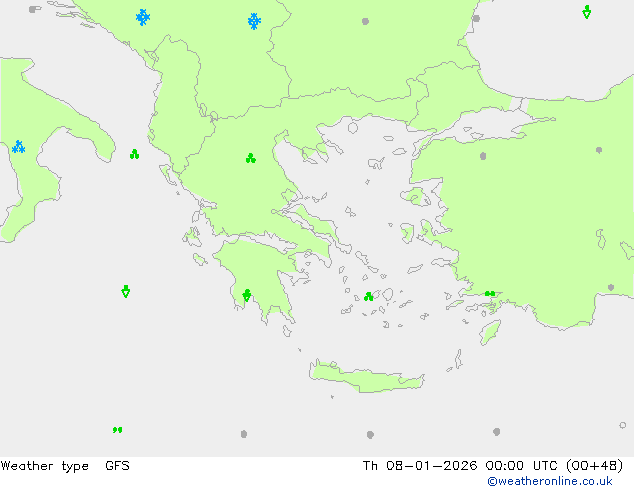Click the '00:00 UTC' time text
The image size is (634, 490).
tap(522, 466)
